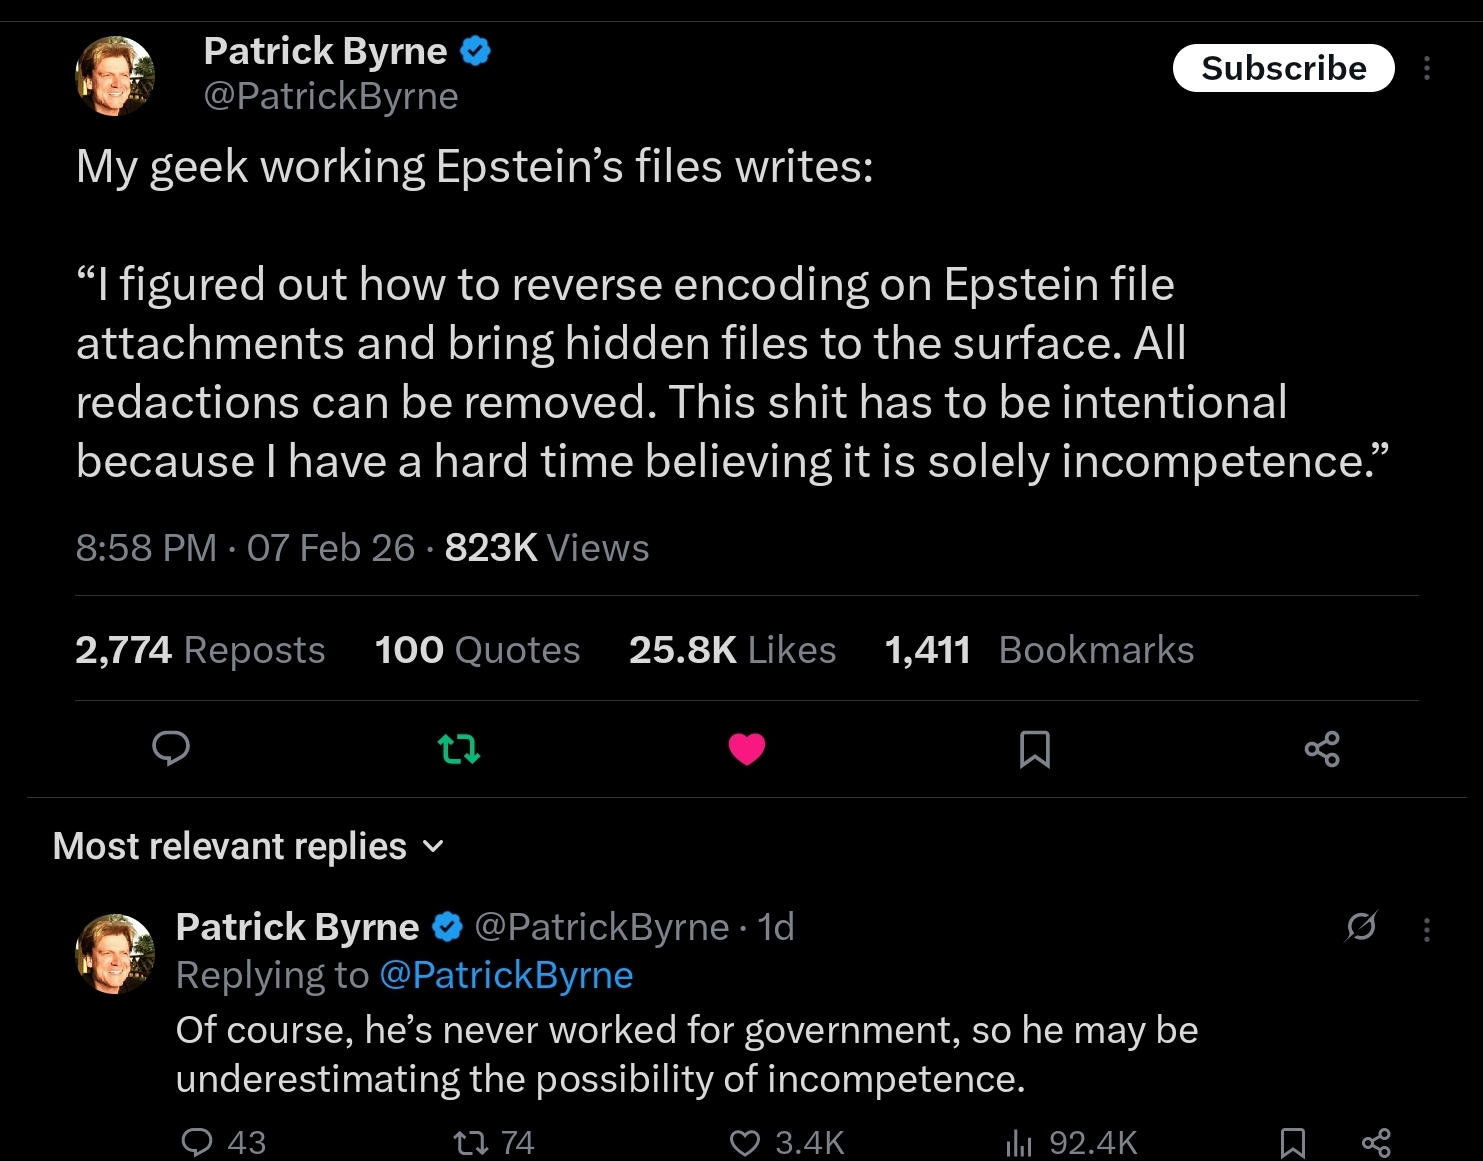The height and width of the screenshot is (1161, 1483).
Task: Reply to the main post
Action: (x=171, y=748)
